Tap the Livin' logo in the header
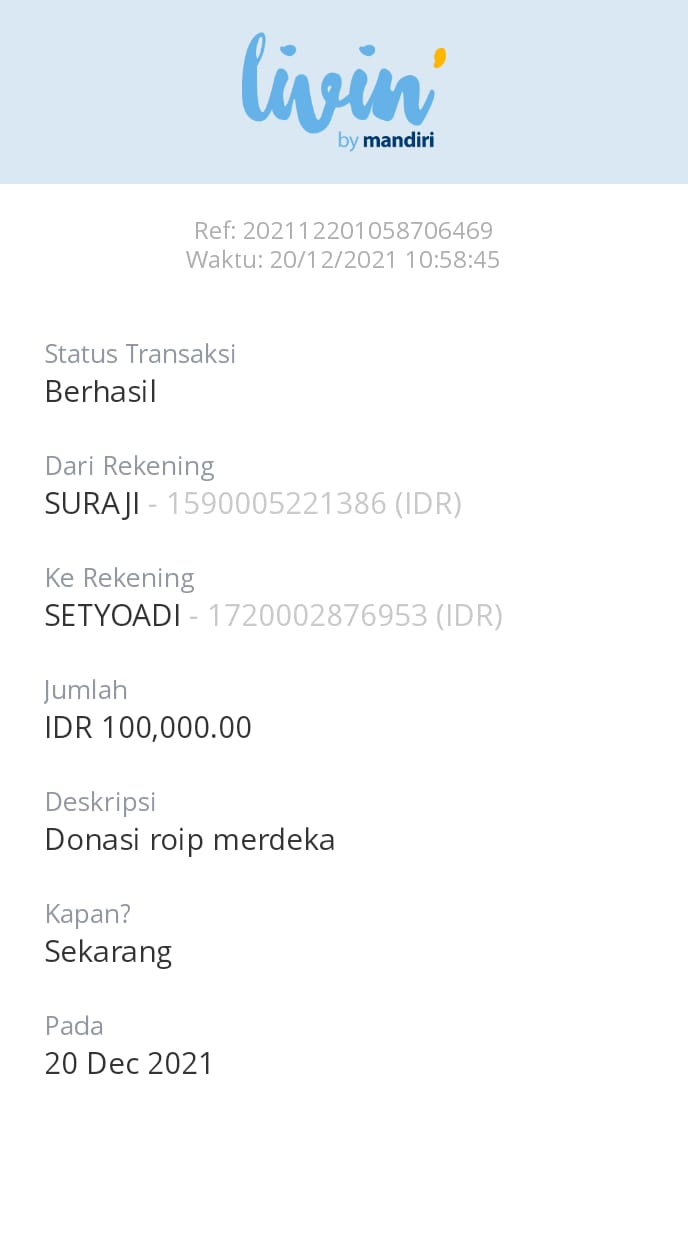 coord(338,84)
